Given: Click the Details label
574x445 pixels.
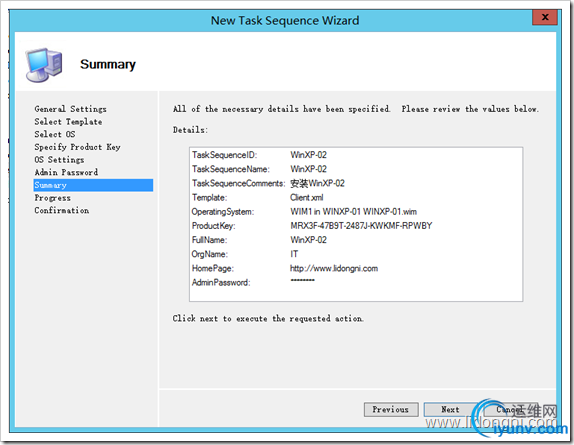Looking at the screenshot, I should click(x=190, y=130).
